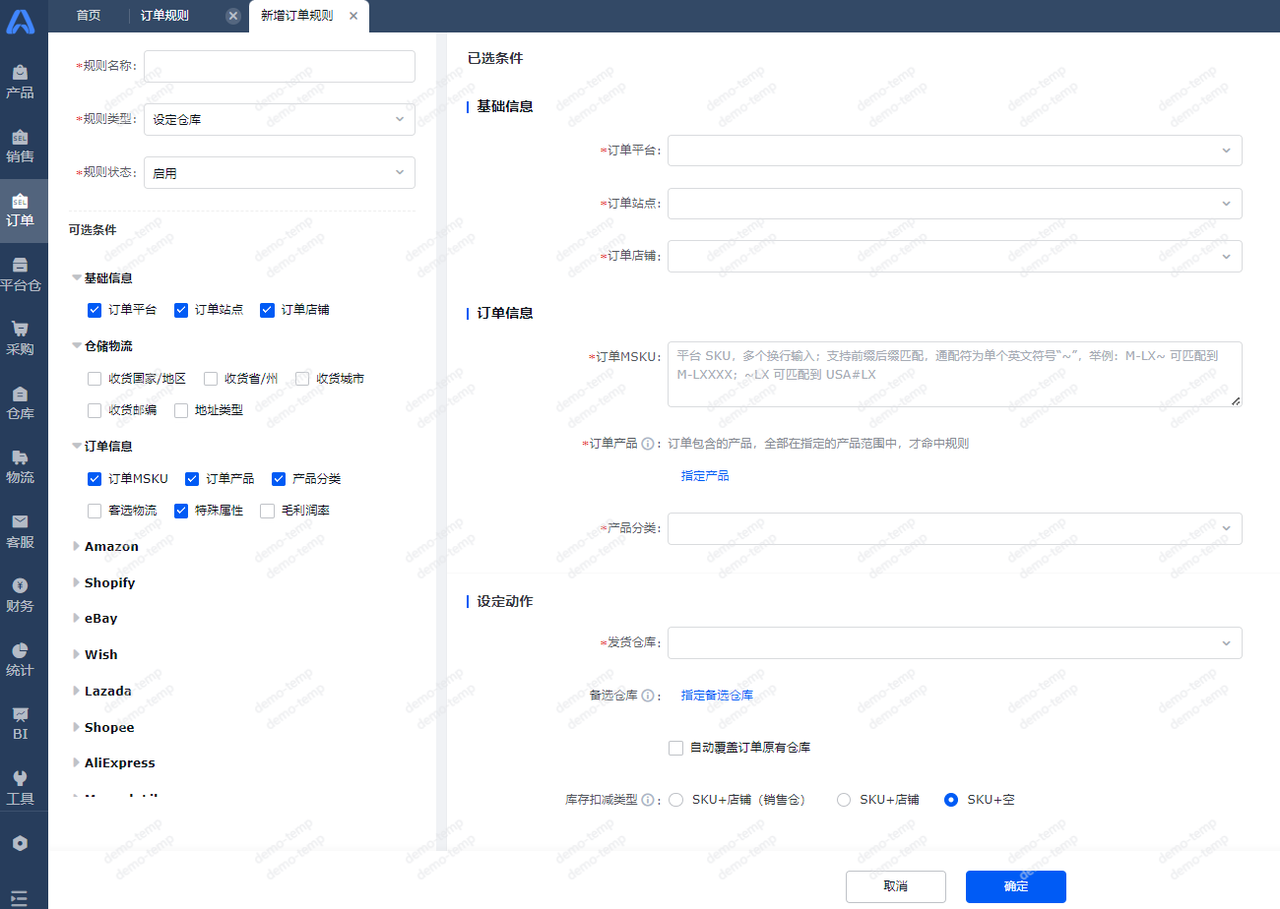Enable 自动覆盖订单原有仓库 checkbox

pyautogui.click(x=676, y=748)
